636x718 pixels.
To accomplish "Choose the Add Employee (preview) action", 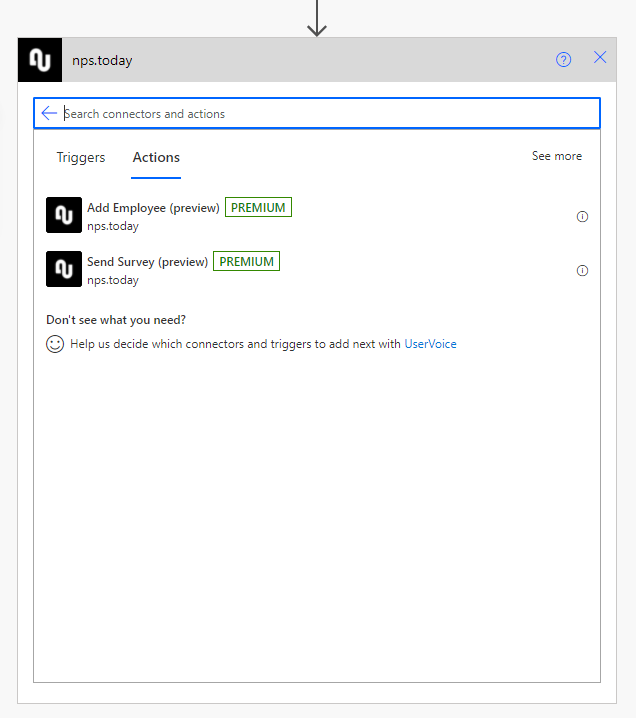I will (x=154, y=208).
